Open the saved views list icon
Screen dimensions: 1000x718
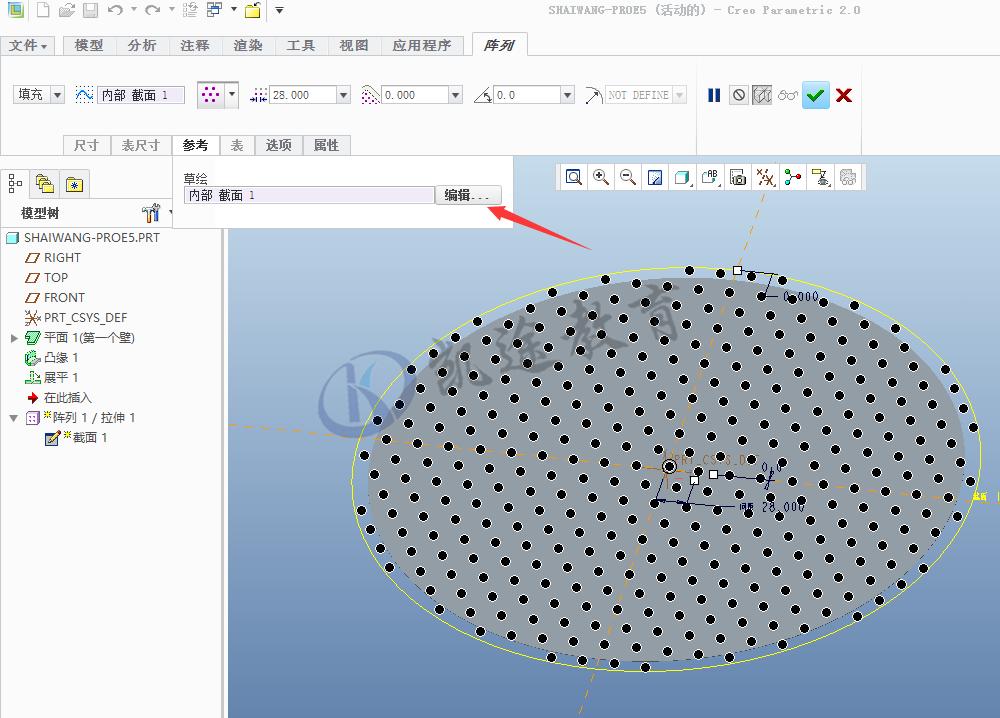[737, 177]
